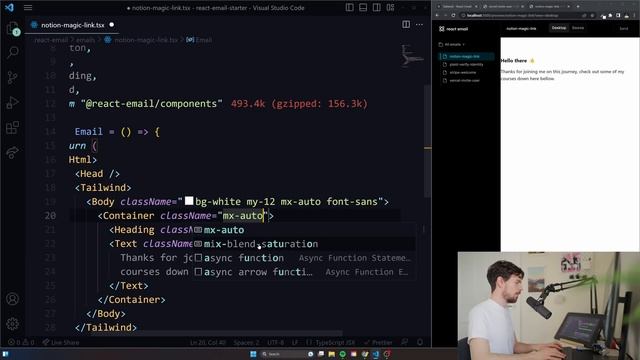Open vercel-invite-user in the emails sidebar
The image size is (640, 360).
[x=464, y=80]
